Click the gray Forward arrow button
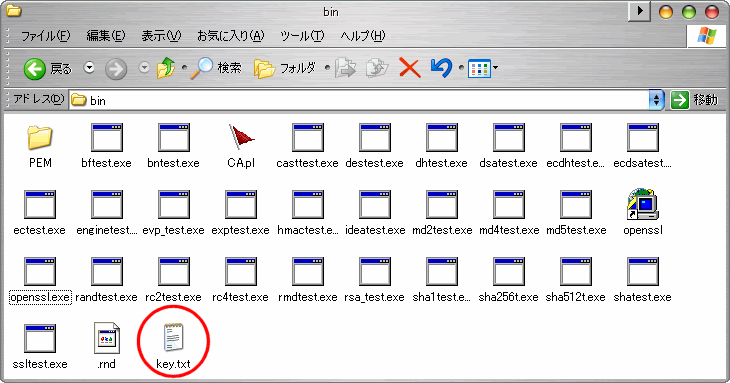This screenshot has width=730, height=383. tap(115, 70)
